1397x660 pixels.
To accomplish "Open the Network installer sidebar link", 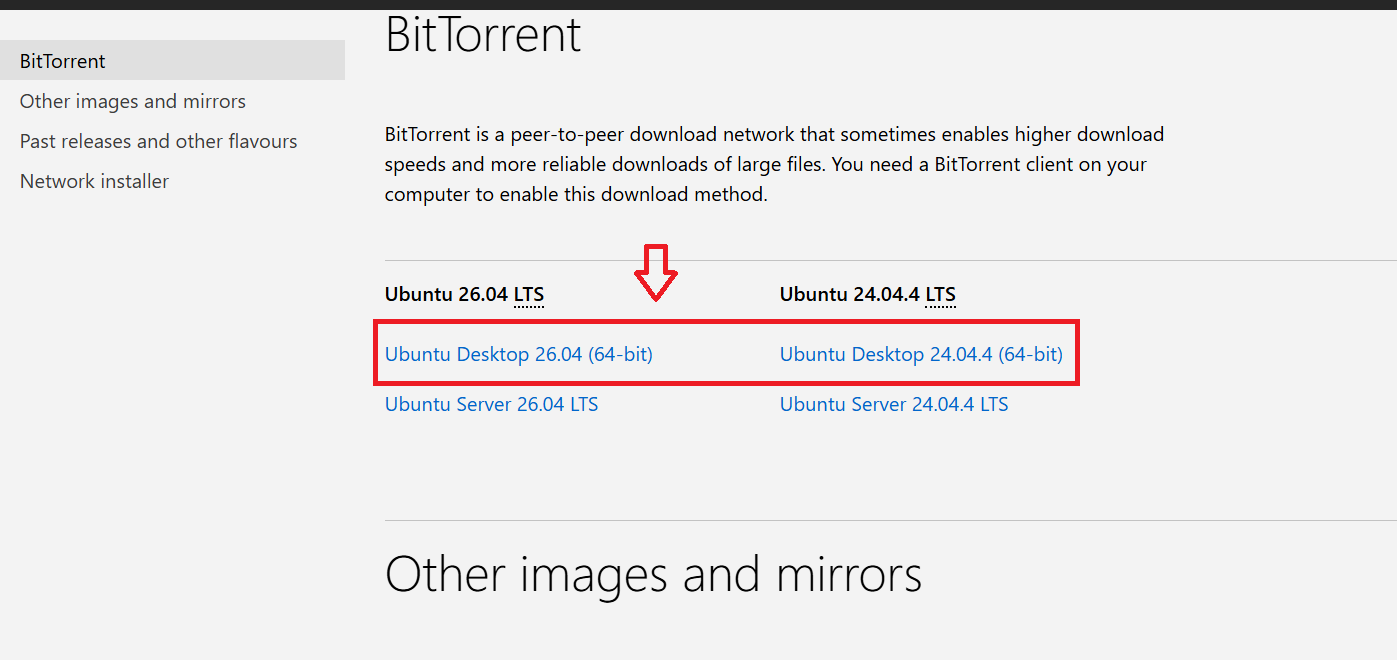I will 94,181.
